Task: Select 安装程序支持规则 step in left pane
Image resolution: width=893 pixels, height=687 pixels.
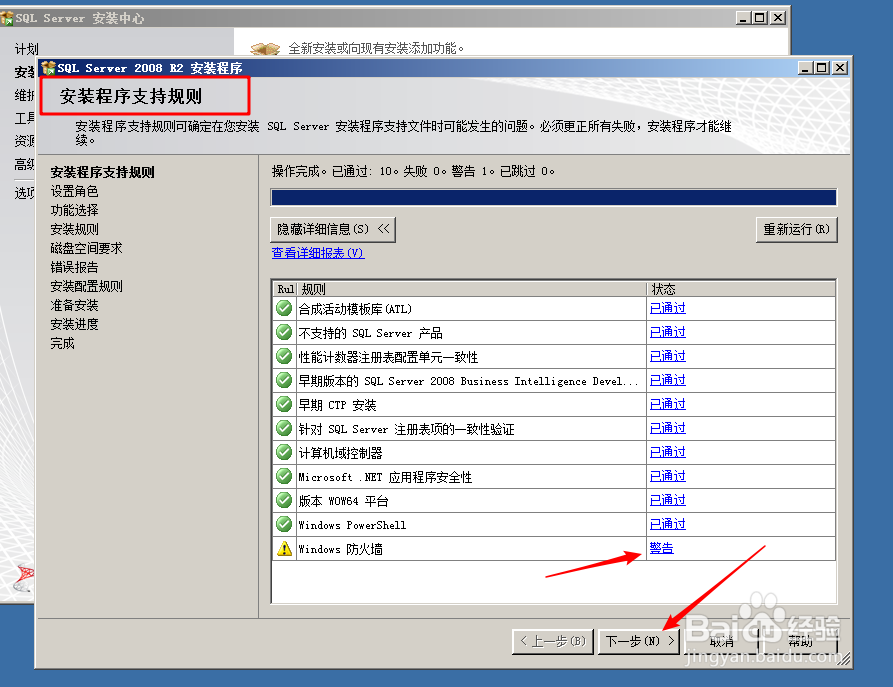Action: 103,172
